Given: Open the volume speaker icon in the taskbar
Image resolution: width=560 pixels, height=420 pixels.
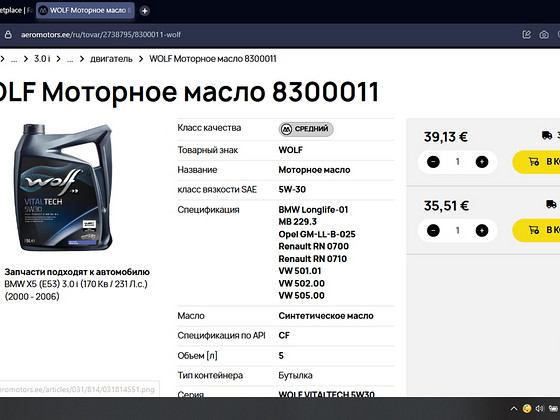Looking at the screenshot, I should (539, 409).
